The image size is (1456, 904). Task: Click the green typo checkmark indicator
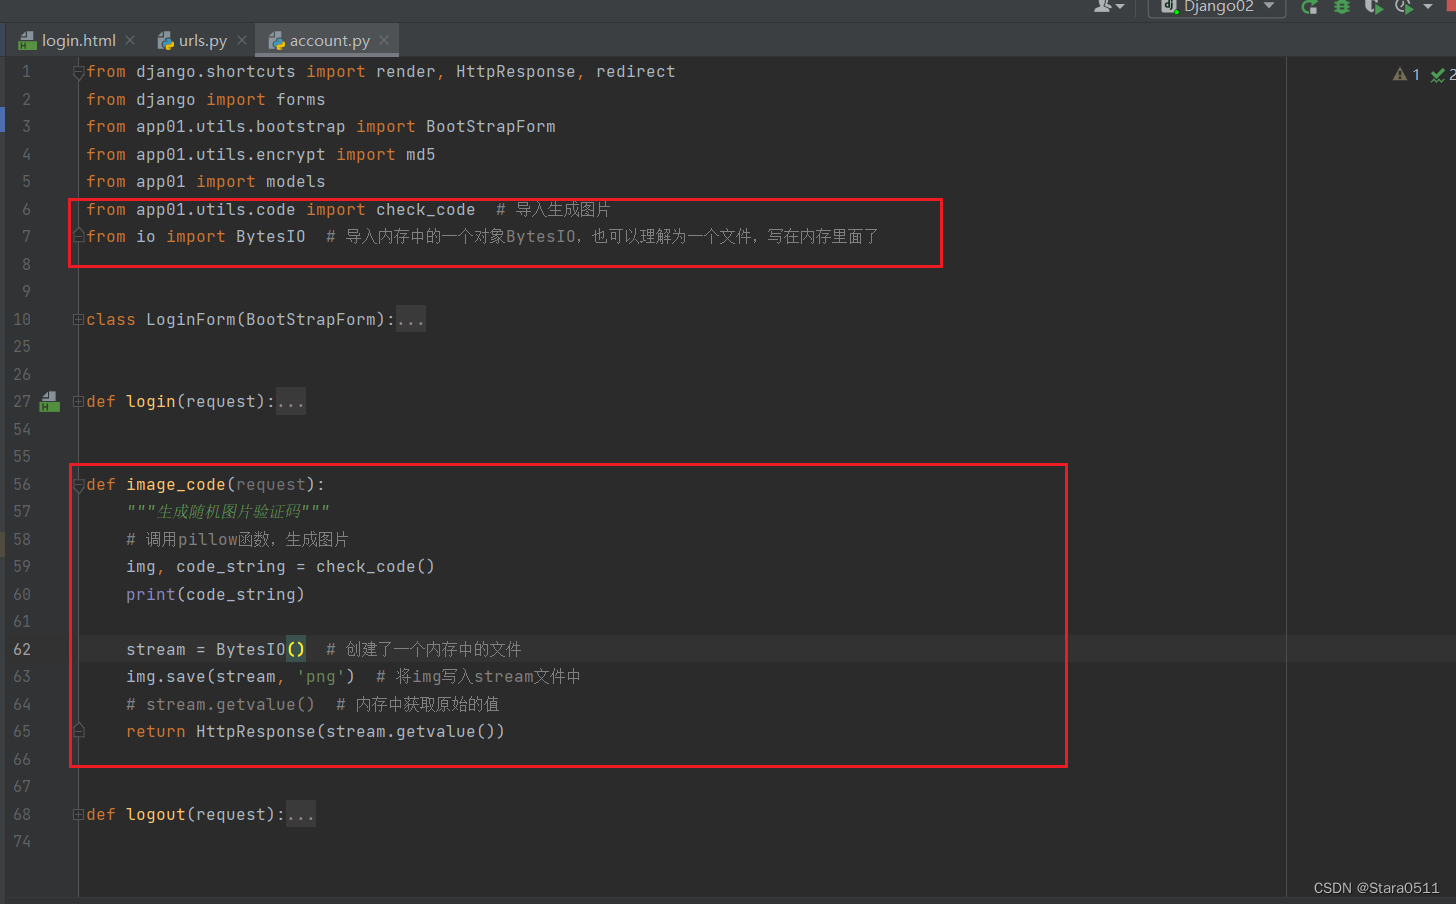click(x=1438, y=75)
